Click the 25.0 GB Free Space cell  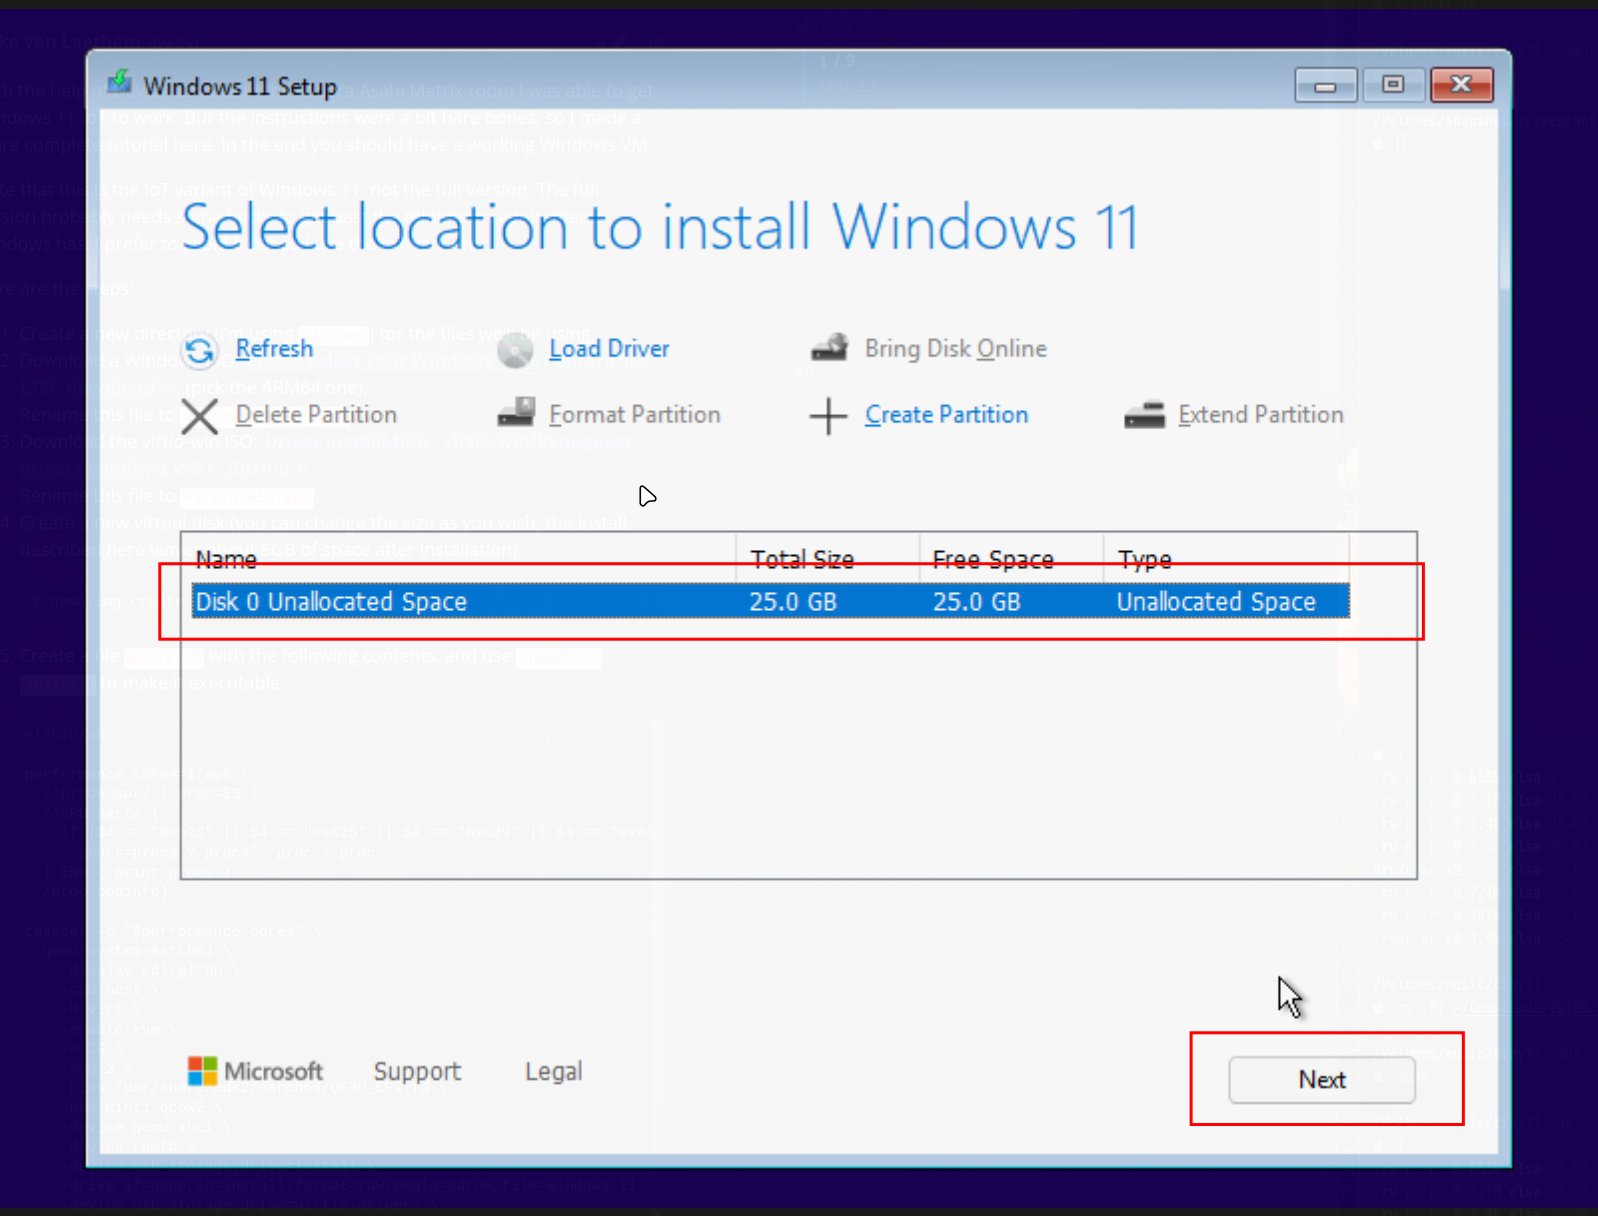tap(977, 602)
